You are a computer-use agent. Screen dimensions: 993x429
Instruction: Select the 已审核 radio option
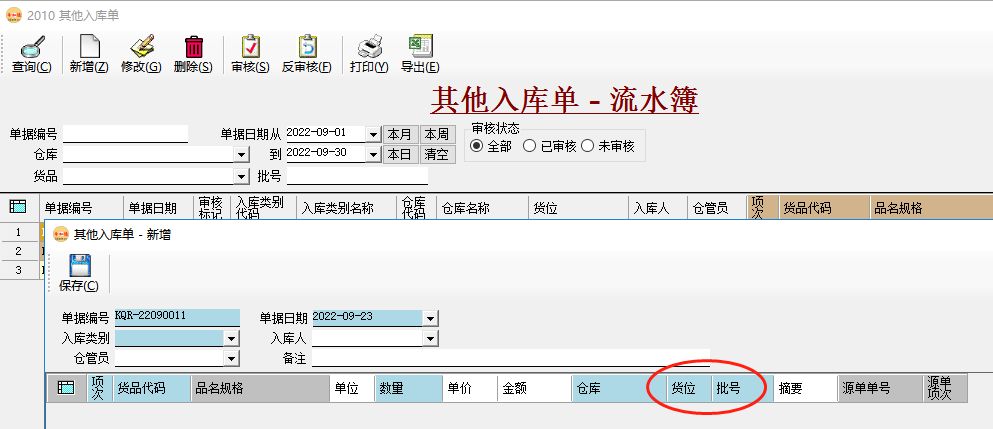(529, 146)
